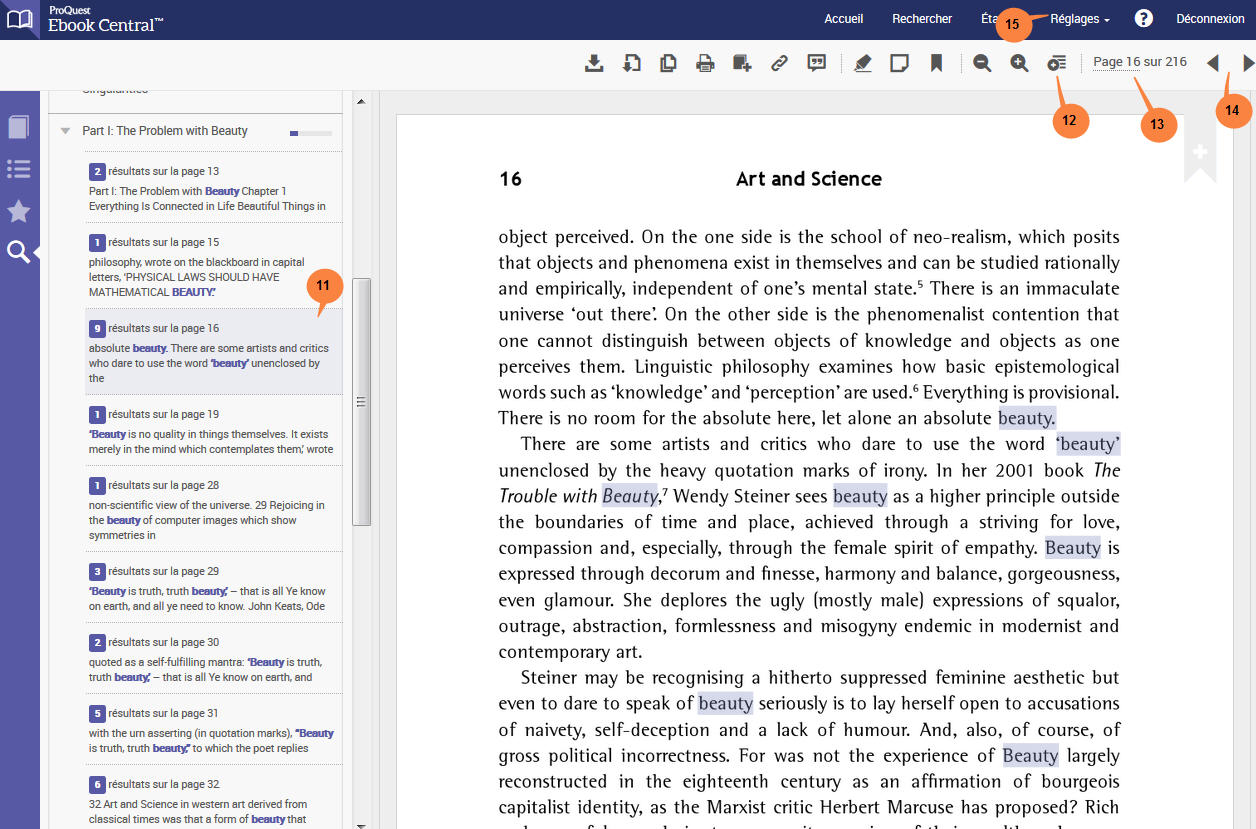Open the table of contents sidebar icon

[18, 169]
